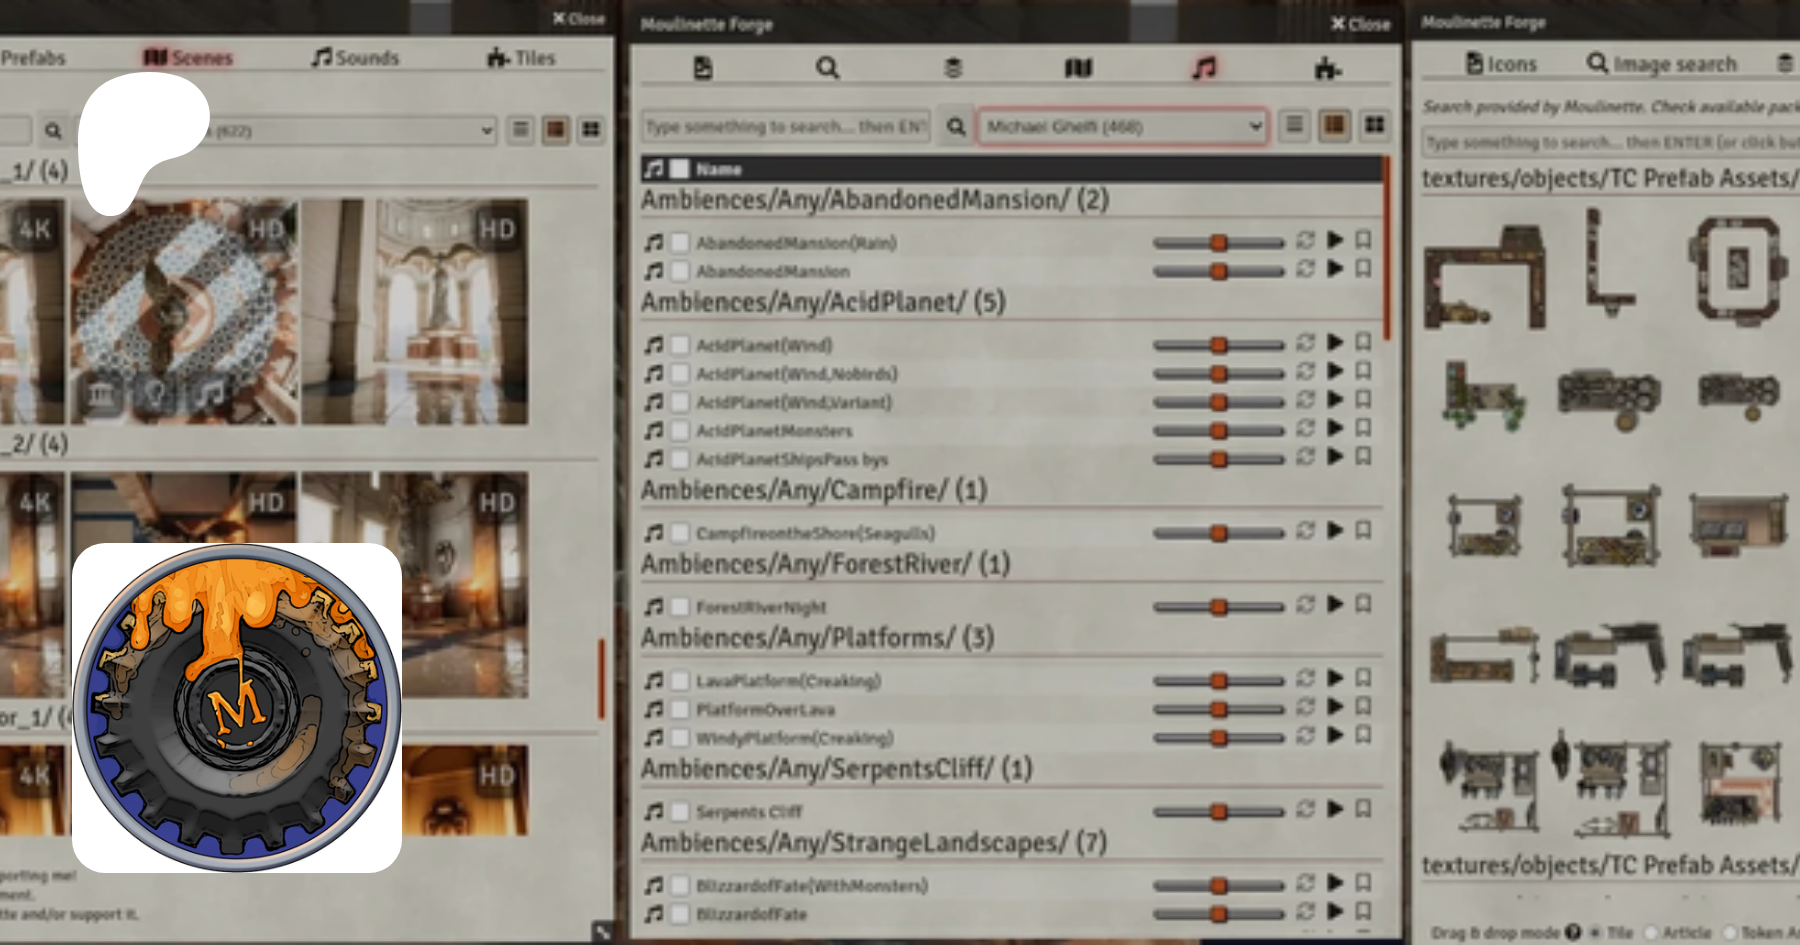Toggle loop for AcidPlanet(Wind) sound
This screenshot has height=945, width=1800.
[1305, 343]
